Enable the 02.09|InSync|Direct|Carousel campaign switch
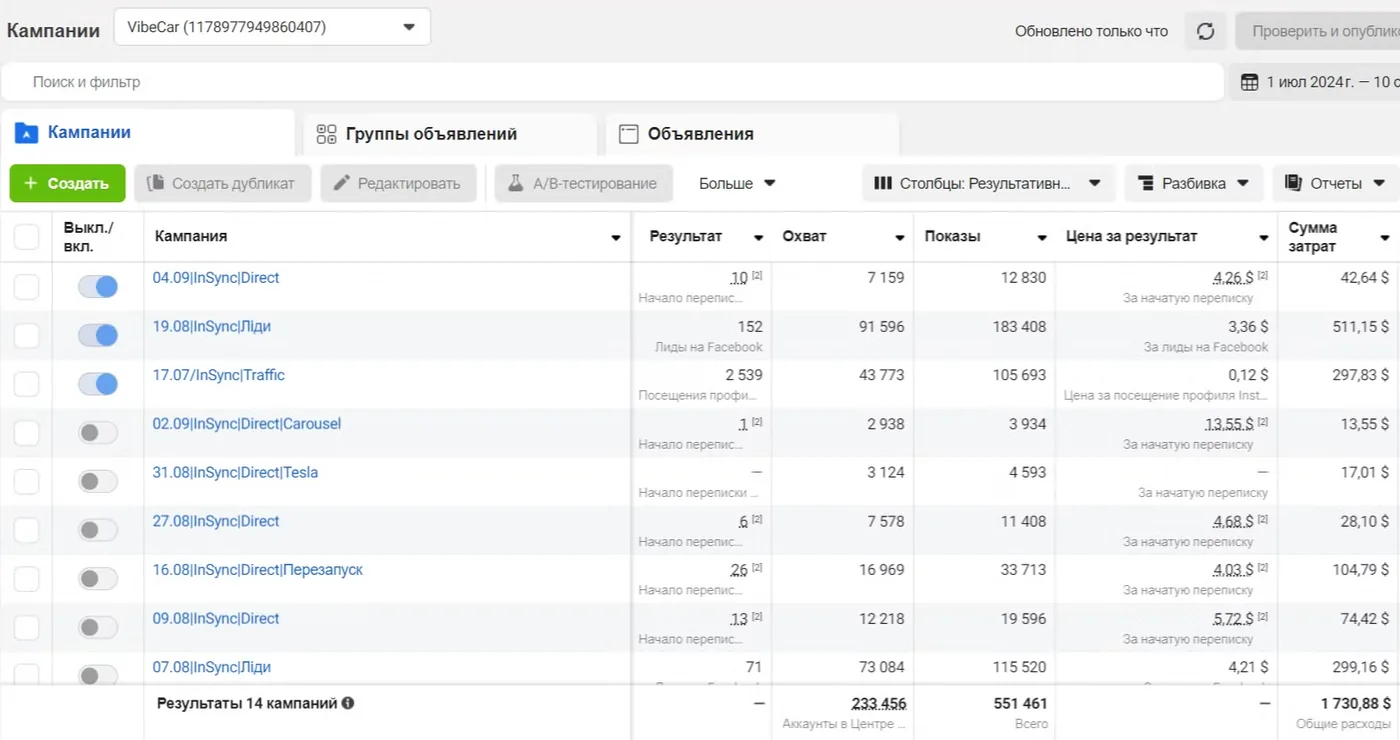 [98, 433]
